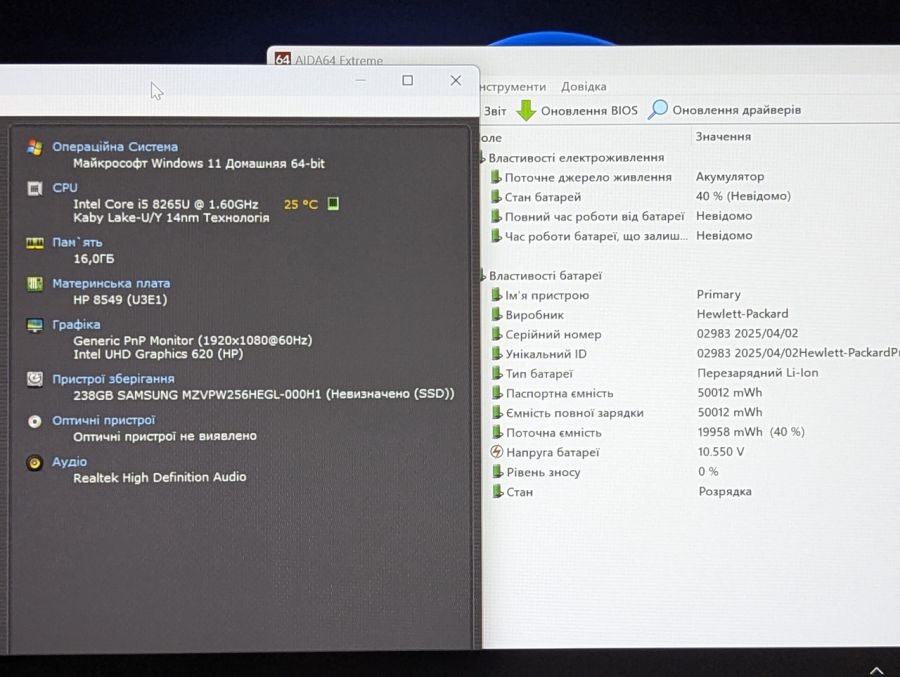Open the Операційна Система section link
The height and width of the screenshot is (677, 900).
coord(115,147)
